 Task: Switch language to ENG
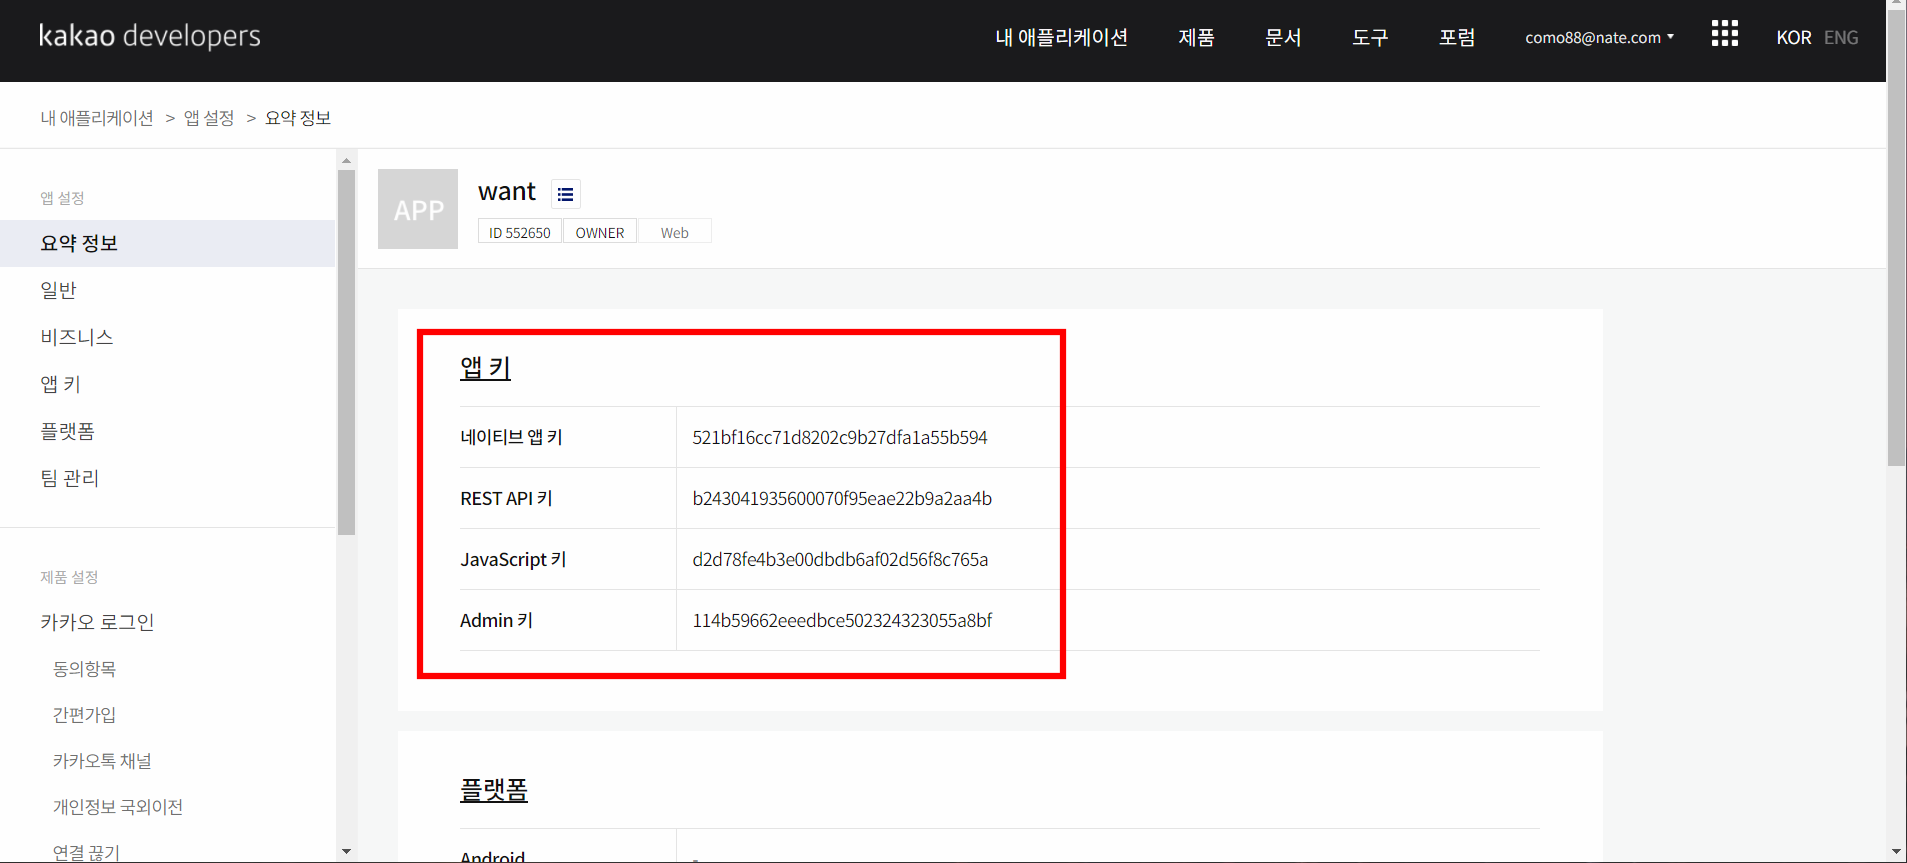tap(1841, 38)
